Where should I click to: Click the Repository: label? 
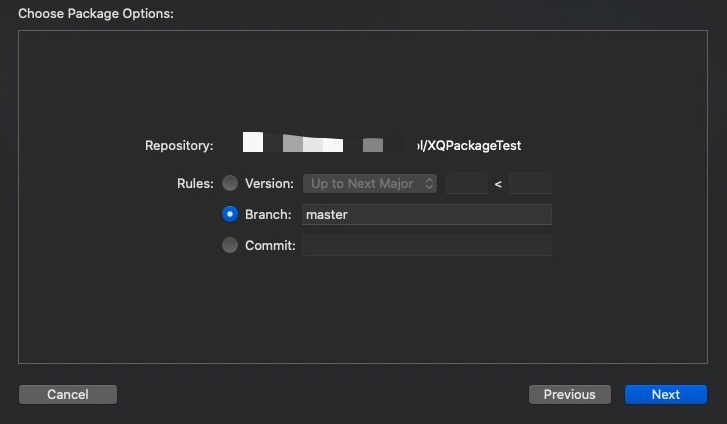[x=179, y=146]
